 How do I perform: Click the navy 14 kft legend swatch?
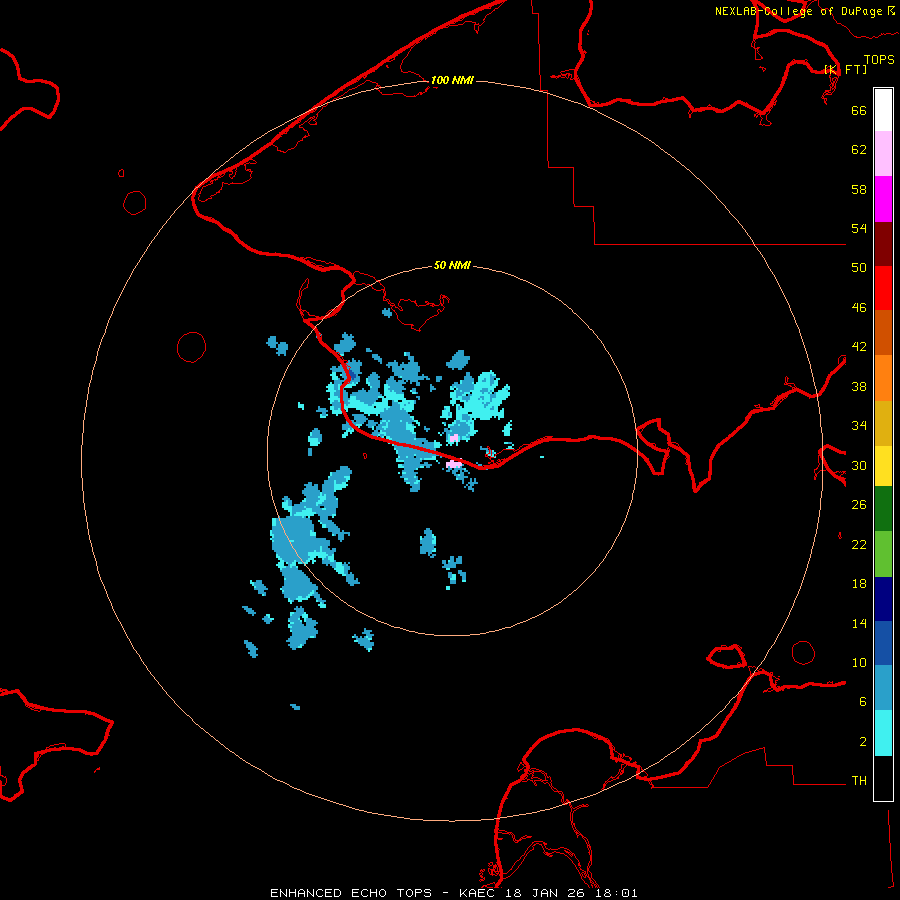pos(883,599)
